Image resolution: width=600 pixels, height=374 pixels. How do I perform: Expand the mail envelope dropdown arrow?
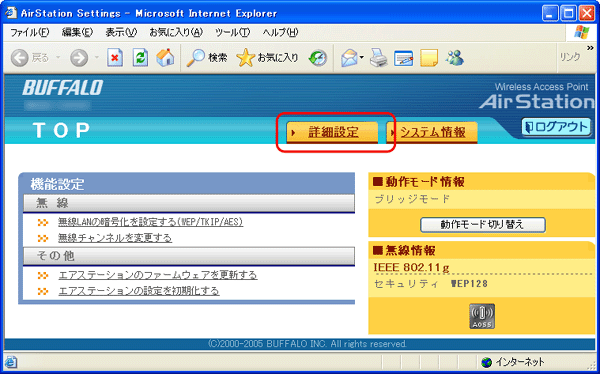(x=362, y=58)
